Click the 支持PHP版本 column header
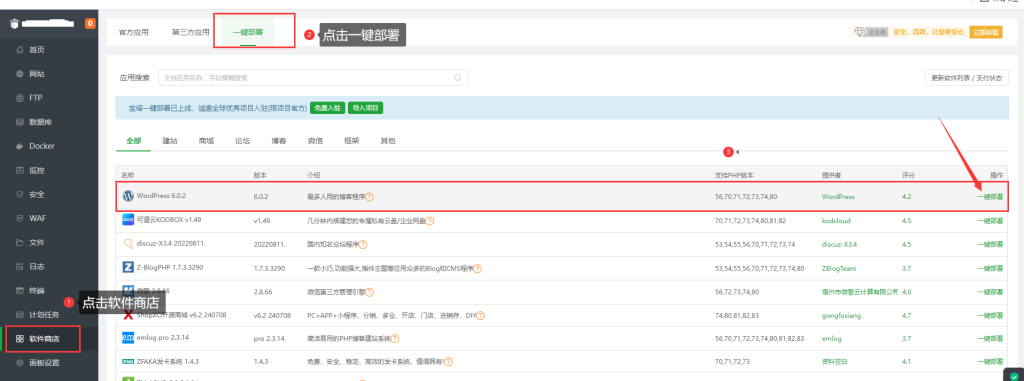Viewport: 1024px width, 381px height. (735, 175)
